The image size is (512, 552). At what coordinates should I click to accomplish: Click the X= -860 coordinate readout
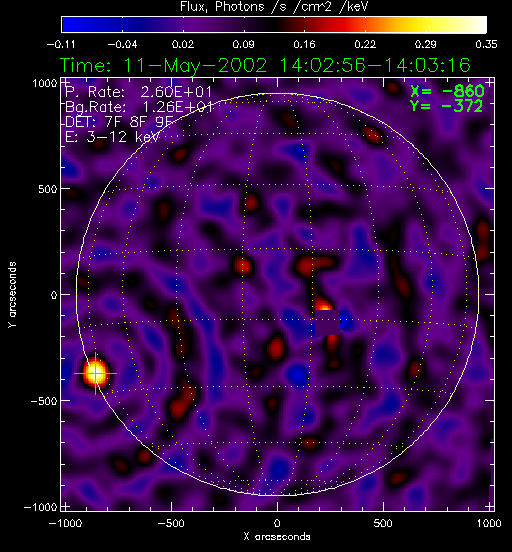coord(447,92)
